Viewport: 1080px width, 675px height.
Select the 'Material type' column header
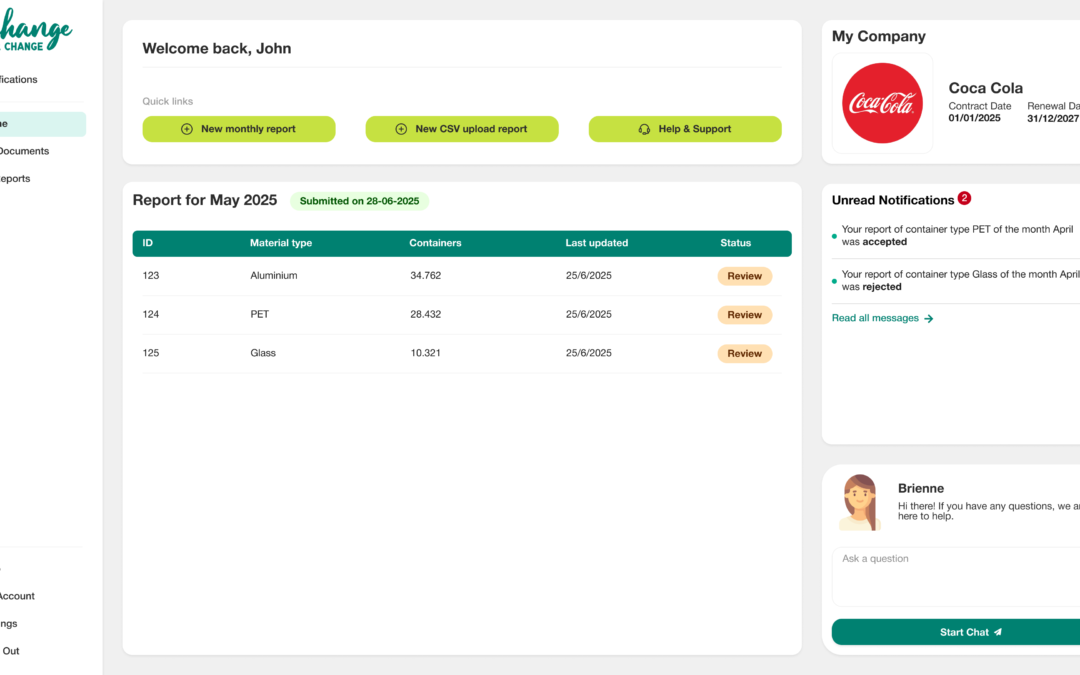pyautogui.click(x=281, y=243)
